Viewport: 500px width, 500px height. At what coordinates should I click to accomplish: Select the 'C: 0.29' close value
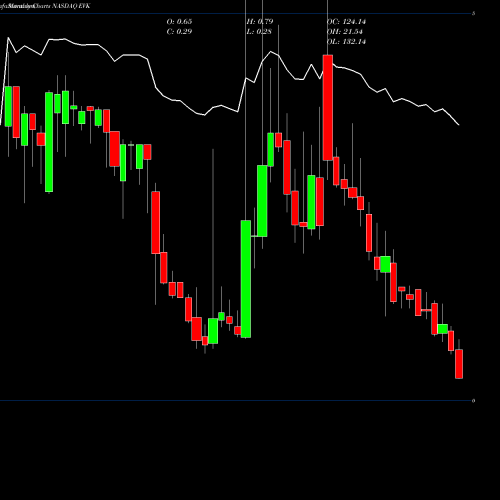pyautogui.click(x=179, y=31)
